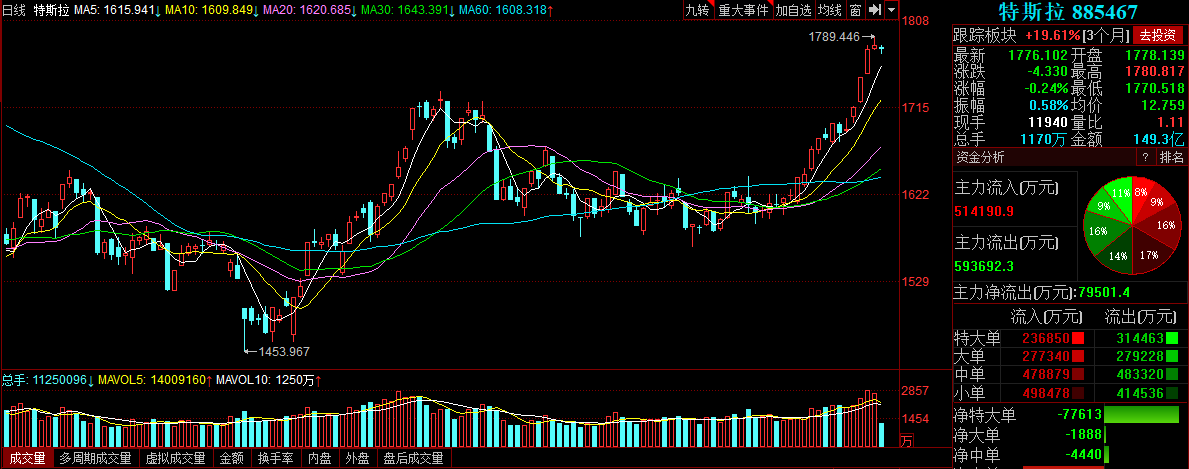Switch to the 外盘 tab
Screen dimensions: 1189x469
(x=357, y=458)
